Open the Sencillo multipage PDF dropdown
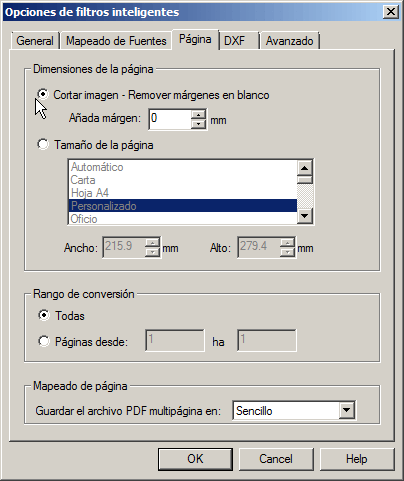 click(x=346, y=411)
